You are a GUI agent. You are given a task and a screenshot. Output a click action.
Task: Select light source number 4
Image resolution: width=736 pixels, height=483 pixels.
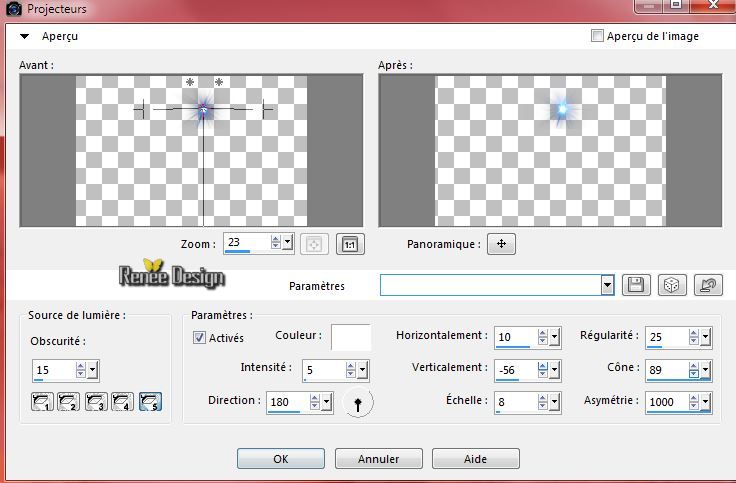(x=123, y=402)
